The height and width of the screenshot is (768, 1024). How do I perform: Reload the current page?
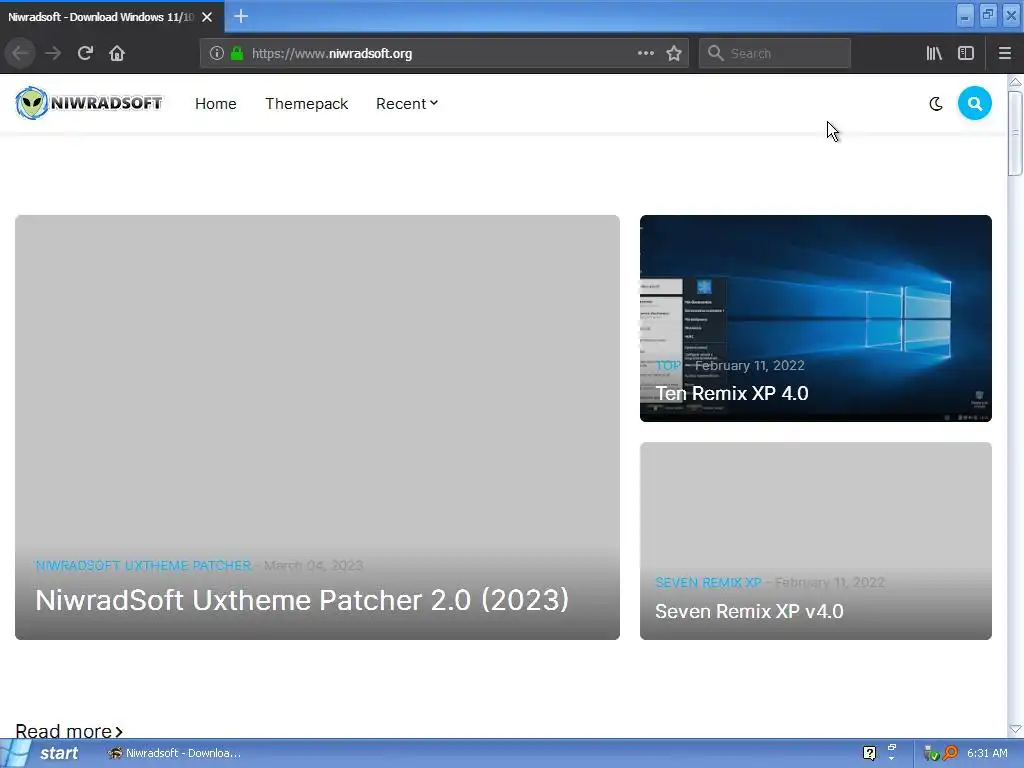point(85,53)
